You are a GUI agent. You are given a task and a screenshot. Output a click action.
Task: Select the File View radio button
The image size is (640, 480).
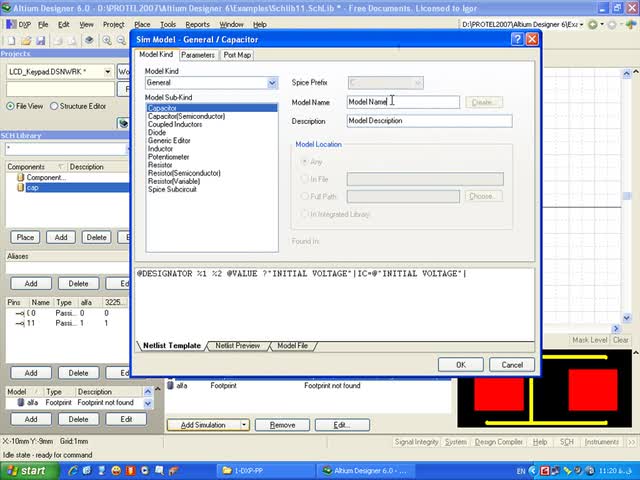point(10,106)
